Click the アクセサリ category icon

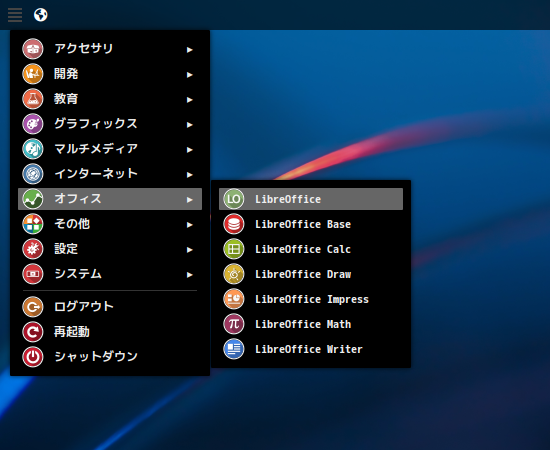33,49
